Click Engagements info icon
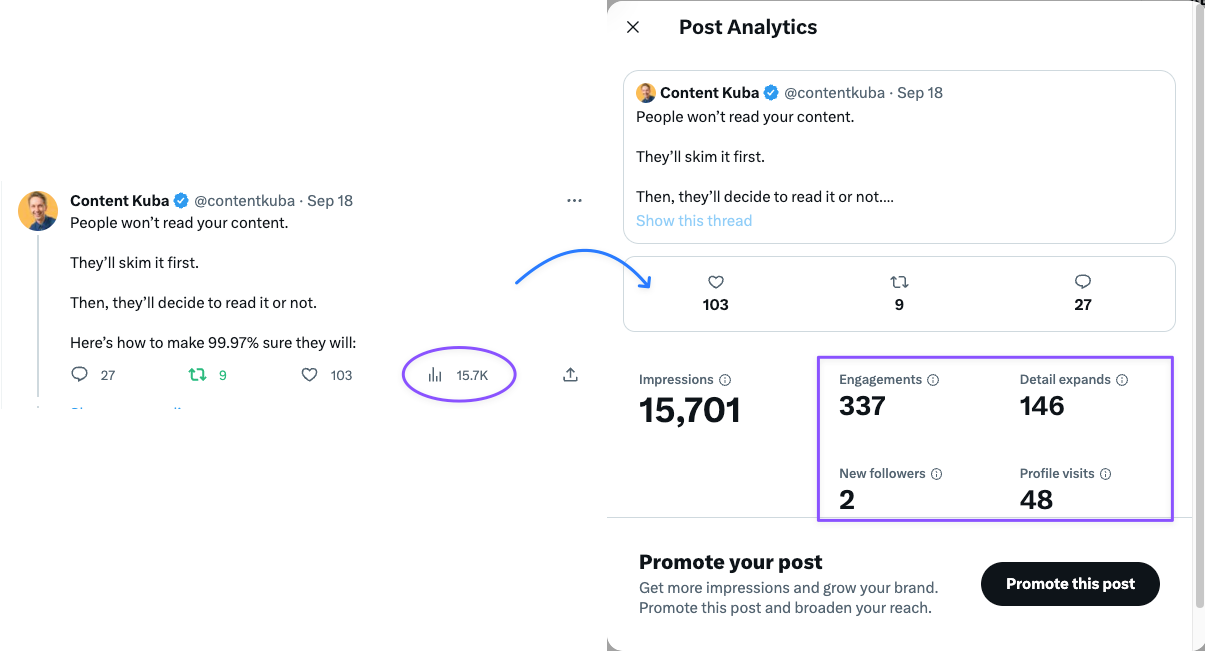The image size is (1205, 651). 933,380
